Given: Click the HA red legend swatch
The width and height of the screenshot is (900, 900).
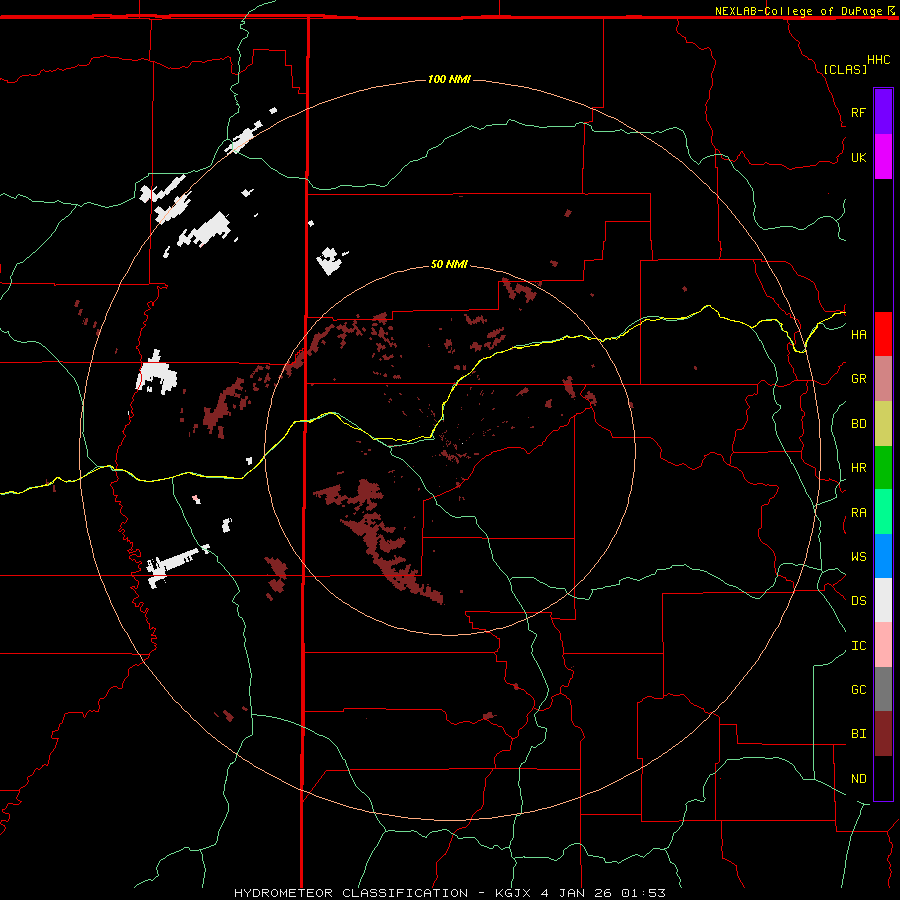Looking at the screenshot, I should pyautogui.click(x=883, y=334).
